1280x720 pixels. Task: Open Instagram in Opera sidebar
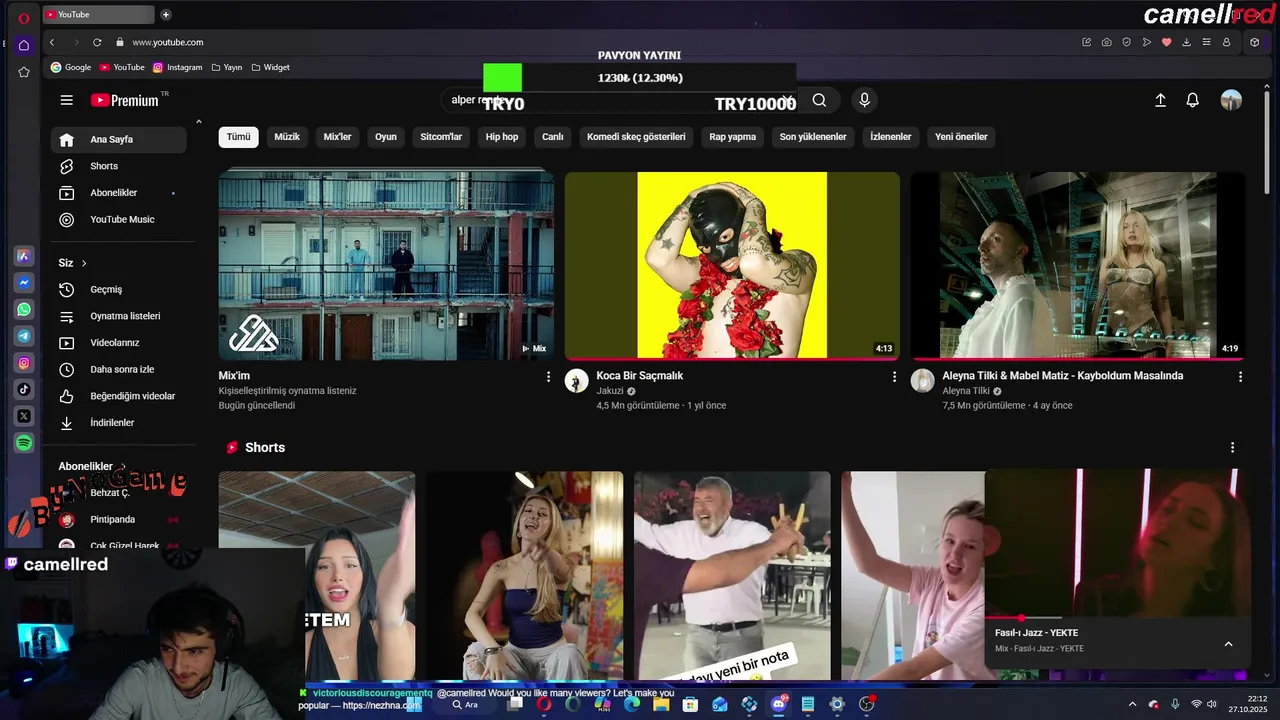click(24, 363)
